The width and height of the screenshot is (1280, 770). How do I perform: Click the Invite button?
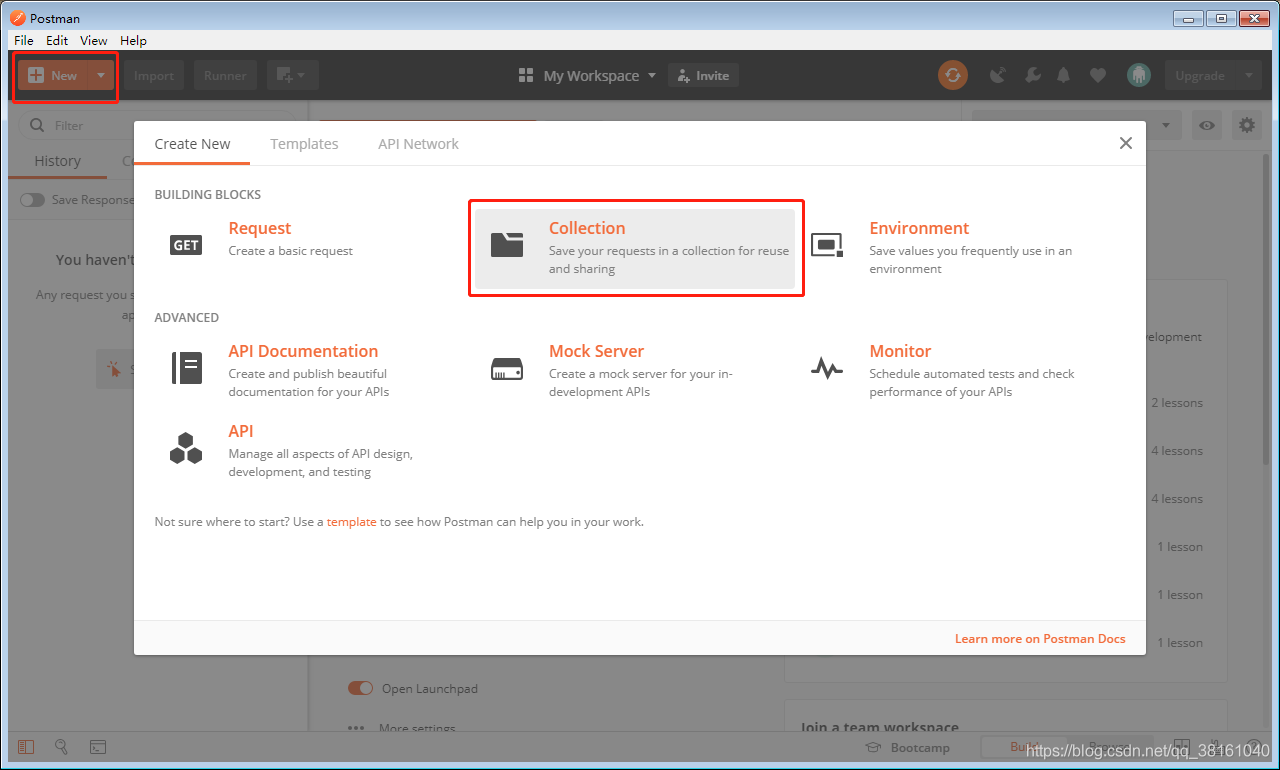(703, 75)
